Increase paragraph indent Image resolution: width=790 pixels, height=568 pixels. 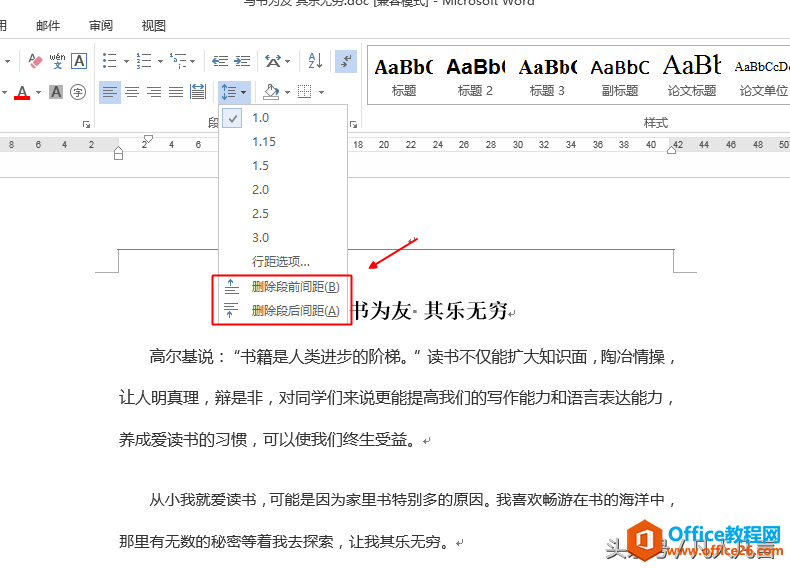click(242, 61)
